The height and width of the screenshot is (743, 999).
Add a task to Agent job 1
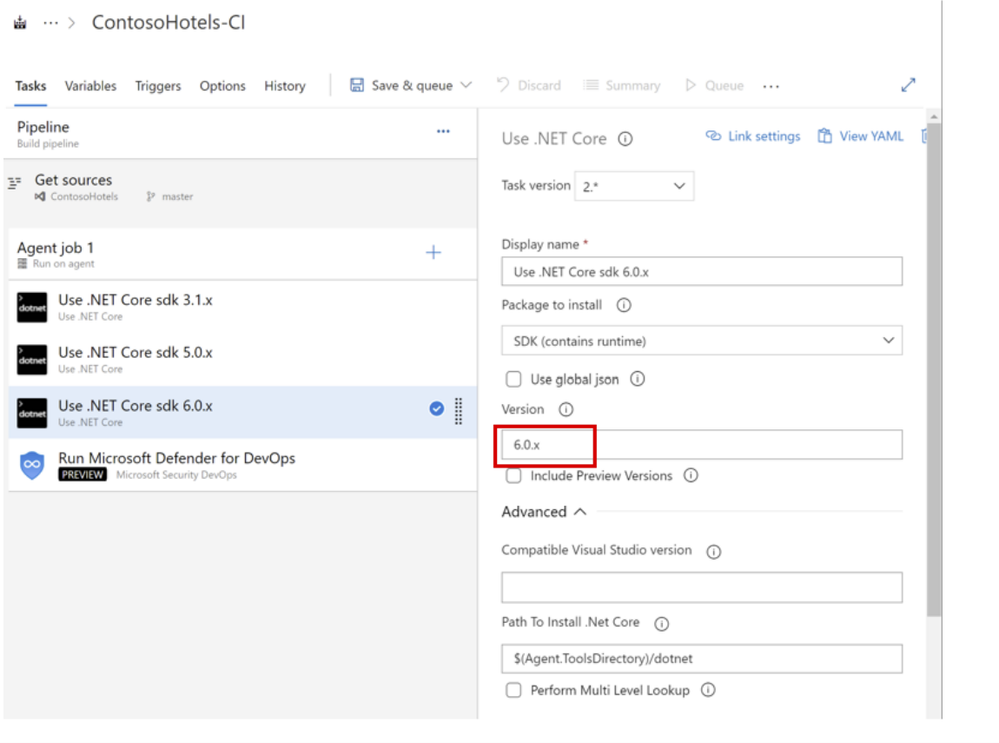point(433,252)
